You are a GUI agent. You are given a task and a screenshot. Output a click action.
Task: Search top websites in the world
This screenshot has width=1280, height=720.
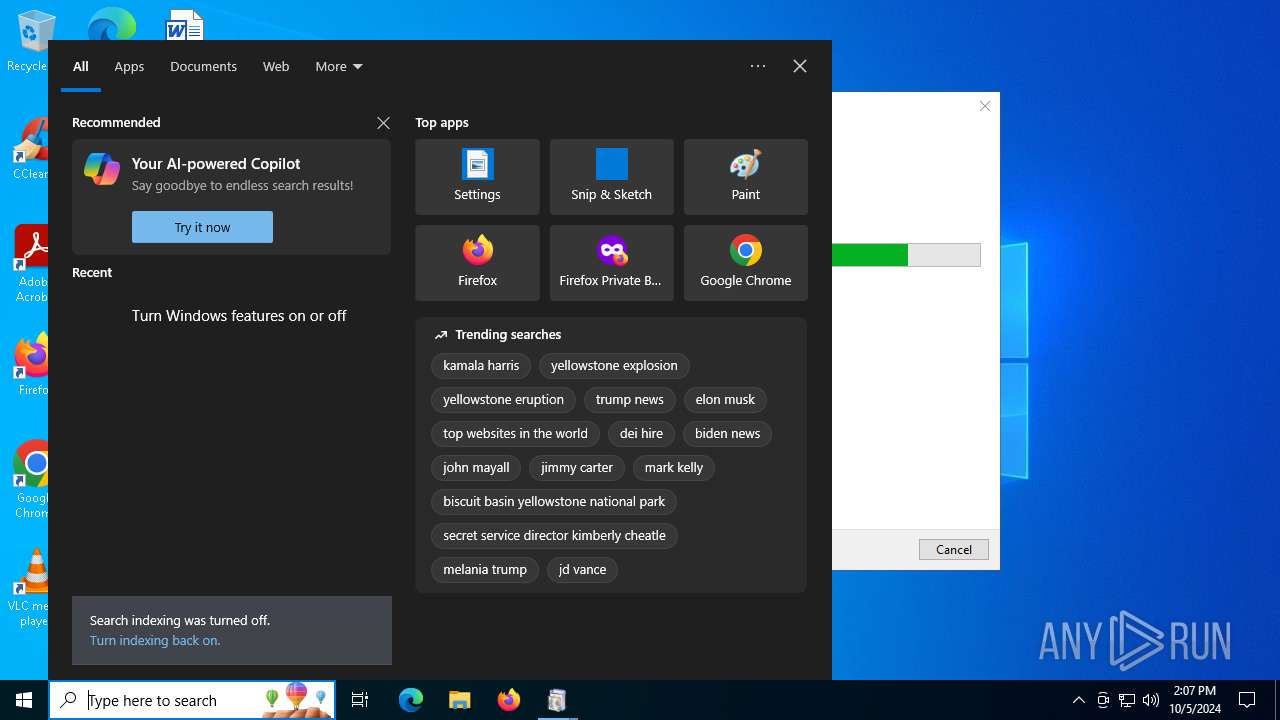[x=515, y=434]
